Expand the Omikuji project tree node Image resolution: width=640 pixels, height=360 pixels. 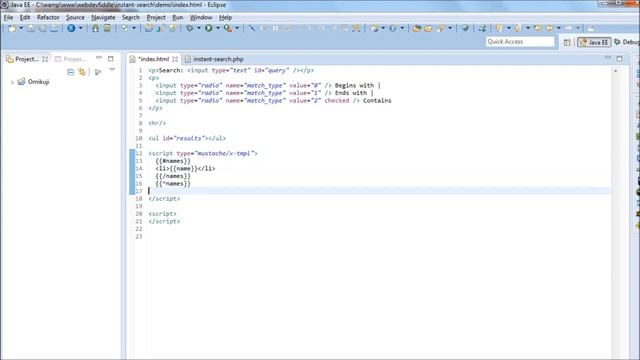pos(12,82)
